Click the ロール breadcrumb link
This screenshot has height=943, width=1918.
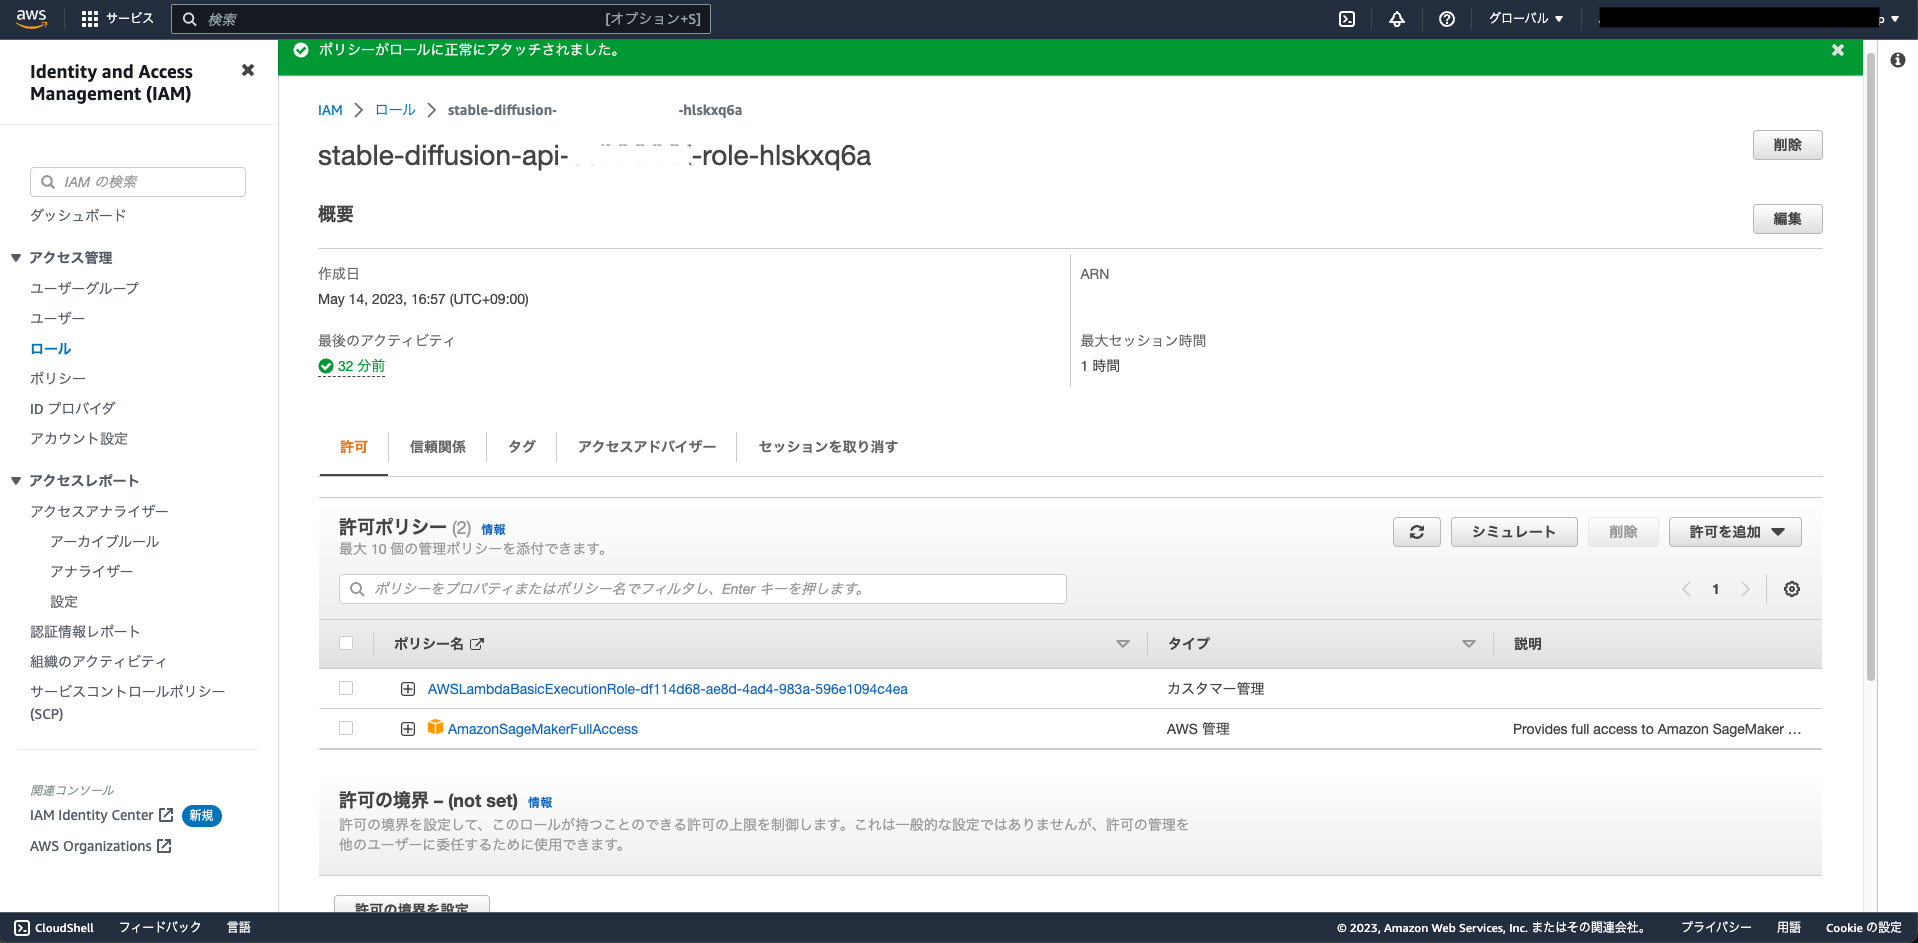(395, 110)
